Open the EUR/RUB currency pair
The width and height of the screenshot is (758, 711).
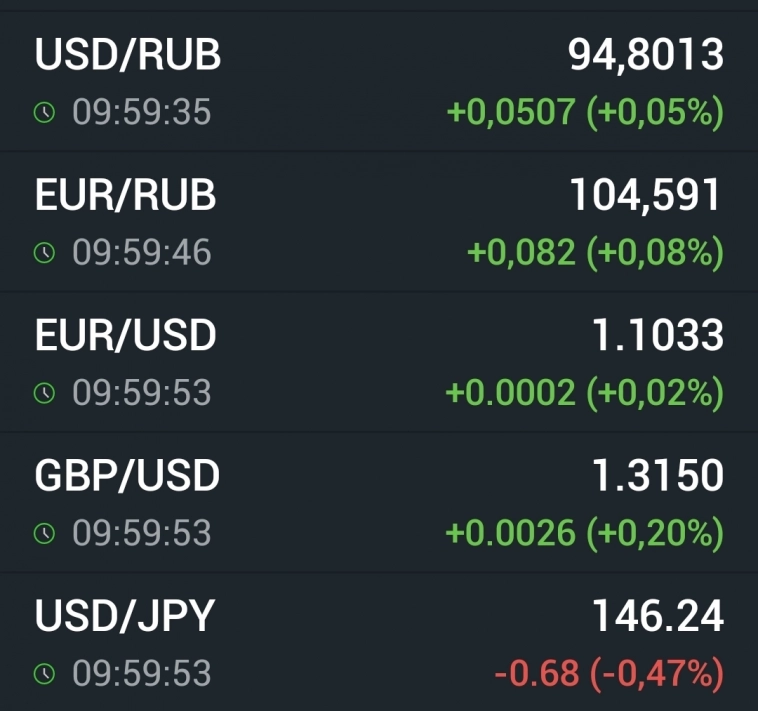point(126,196)
